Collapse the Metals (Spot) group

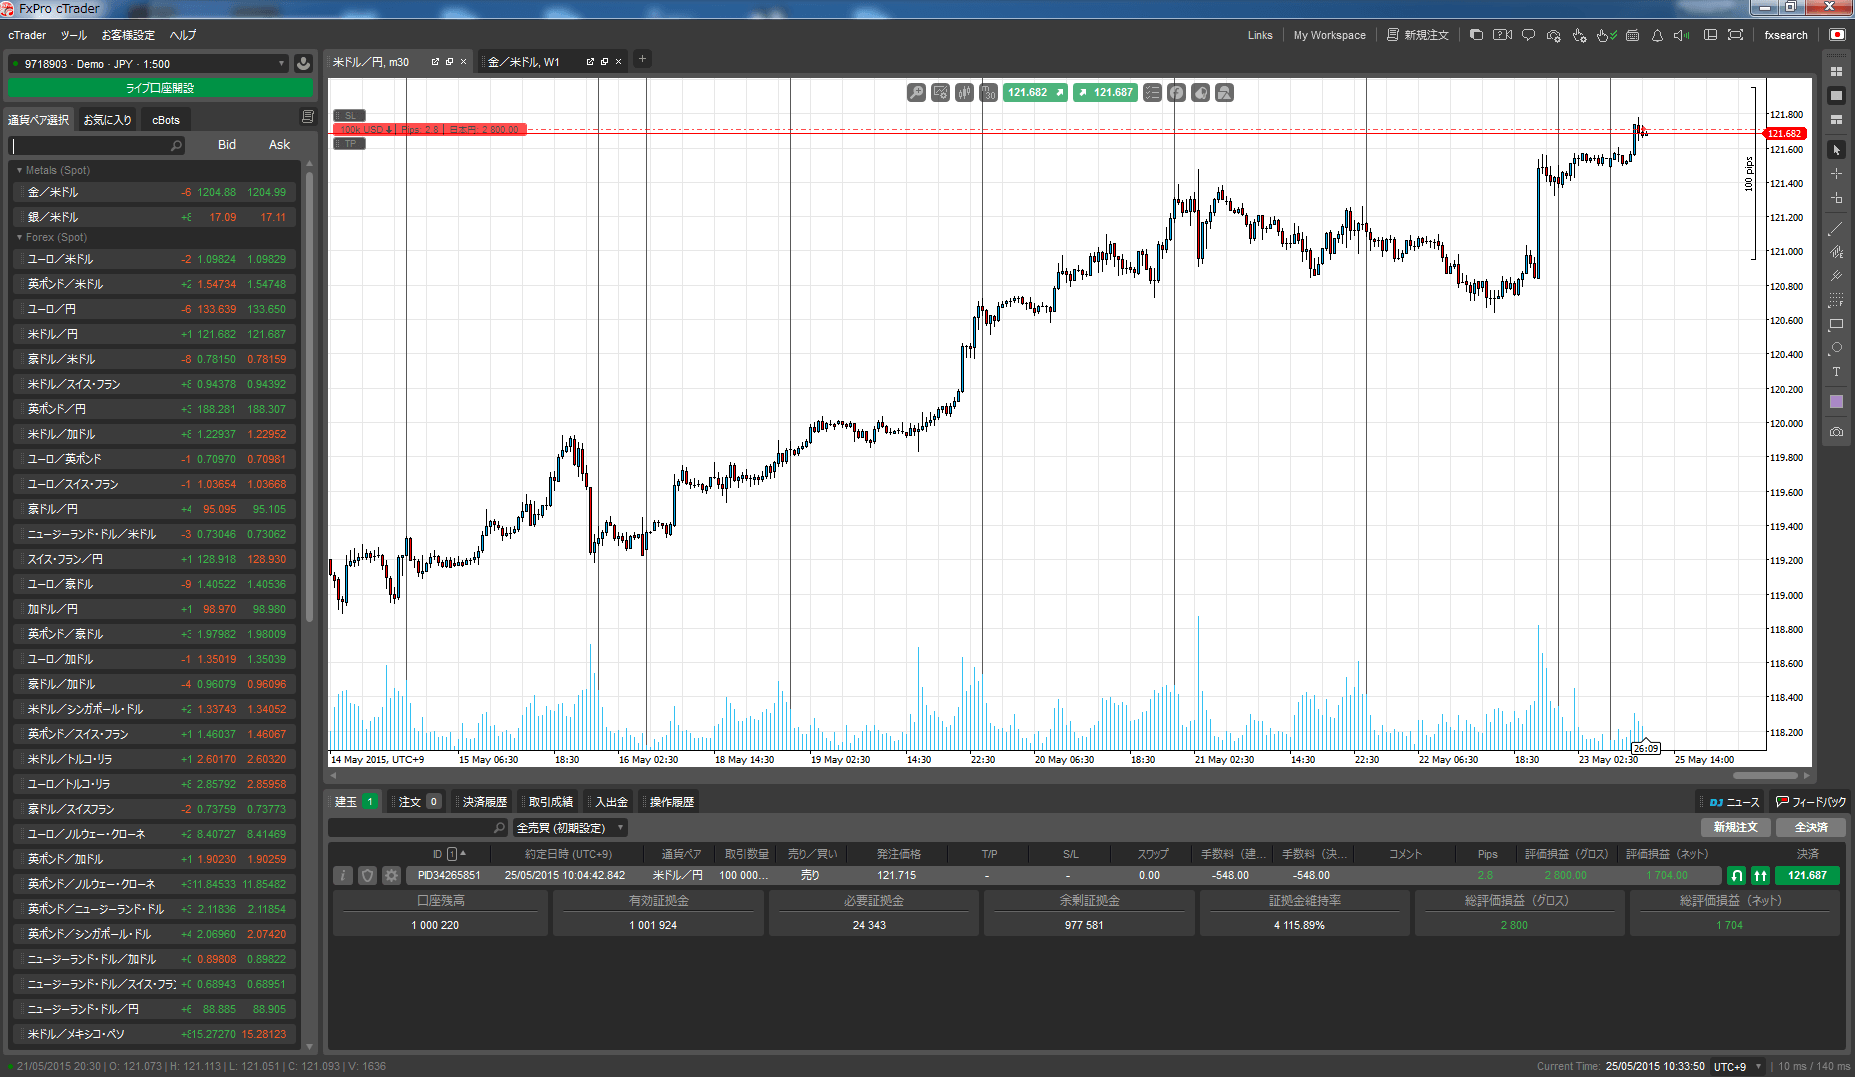19,171
